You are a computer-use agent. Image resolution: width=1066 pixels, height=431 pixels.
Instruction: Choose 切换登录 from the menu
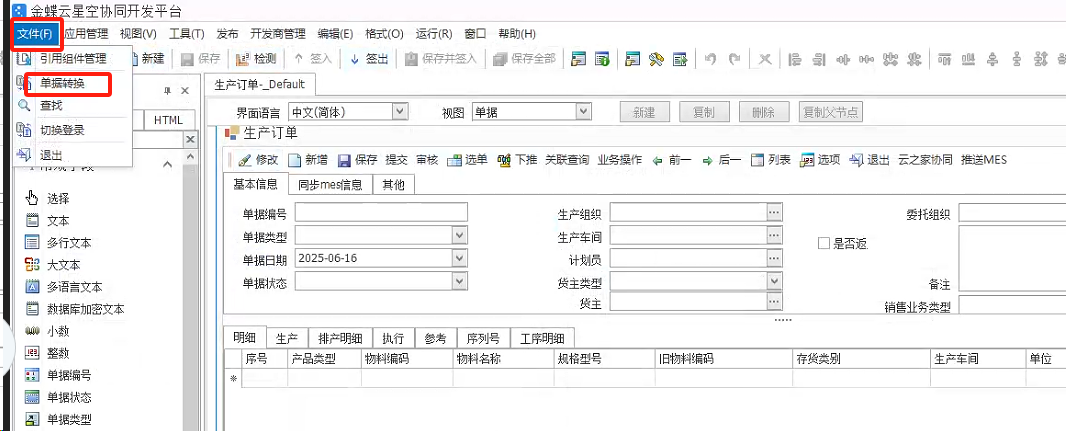(x=62, y=130)
